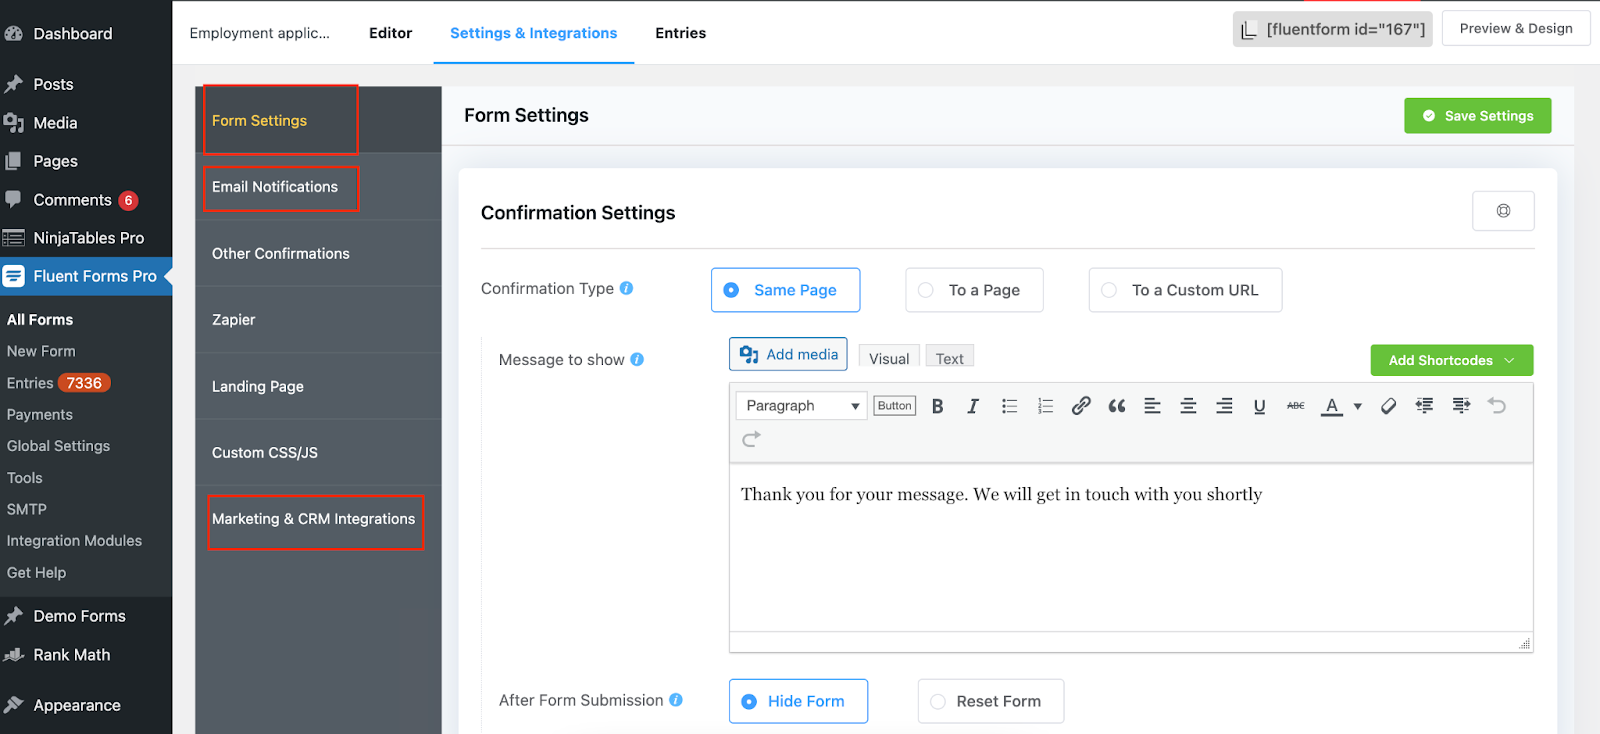This screenshot has width=1600, height=734.
Task: Create a numbered list
Action: click(1045, 406)
